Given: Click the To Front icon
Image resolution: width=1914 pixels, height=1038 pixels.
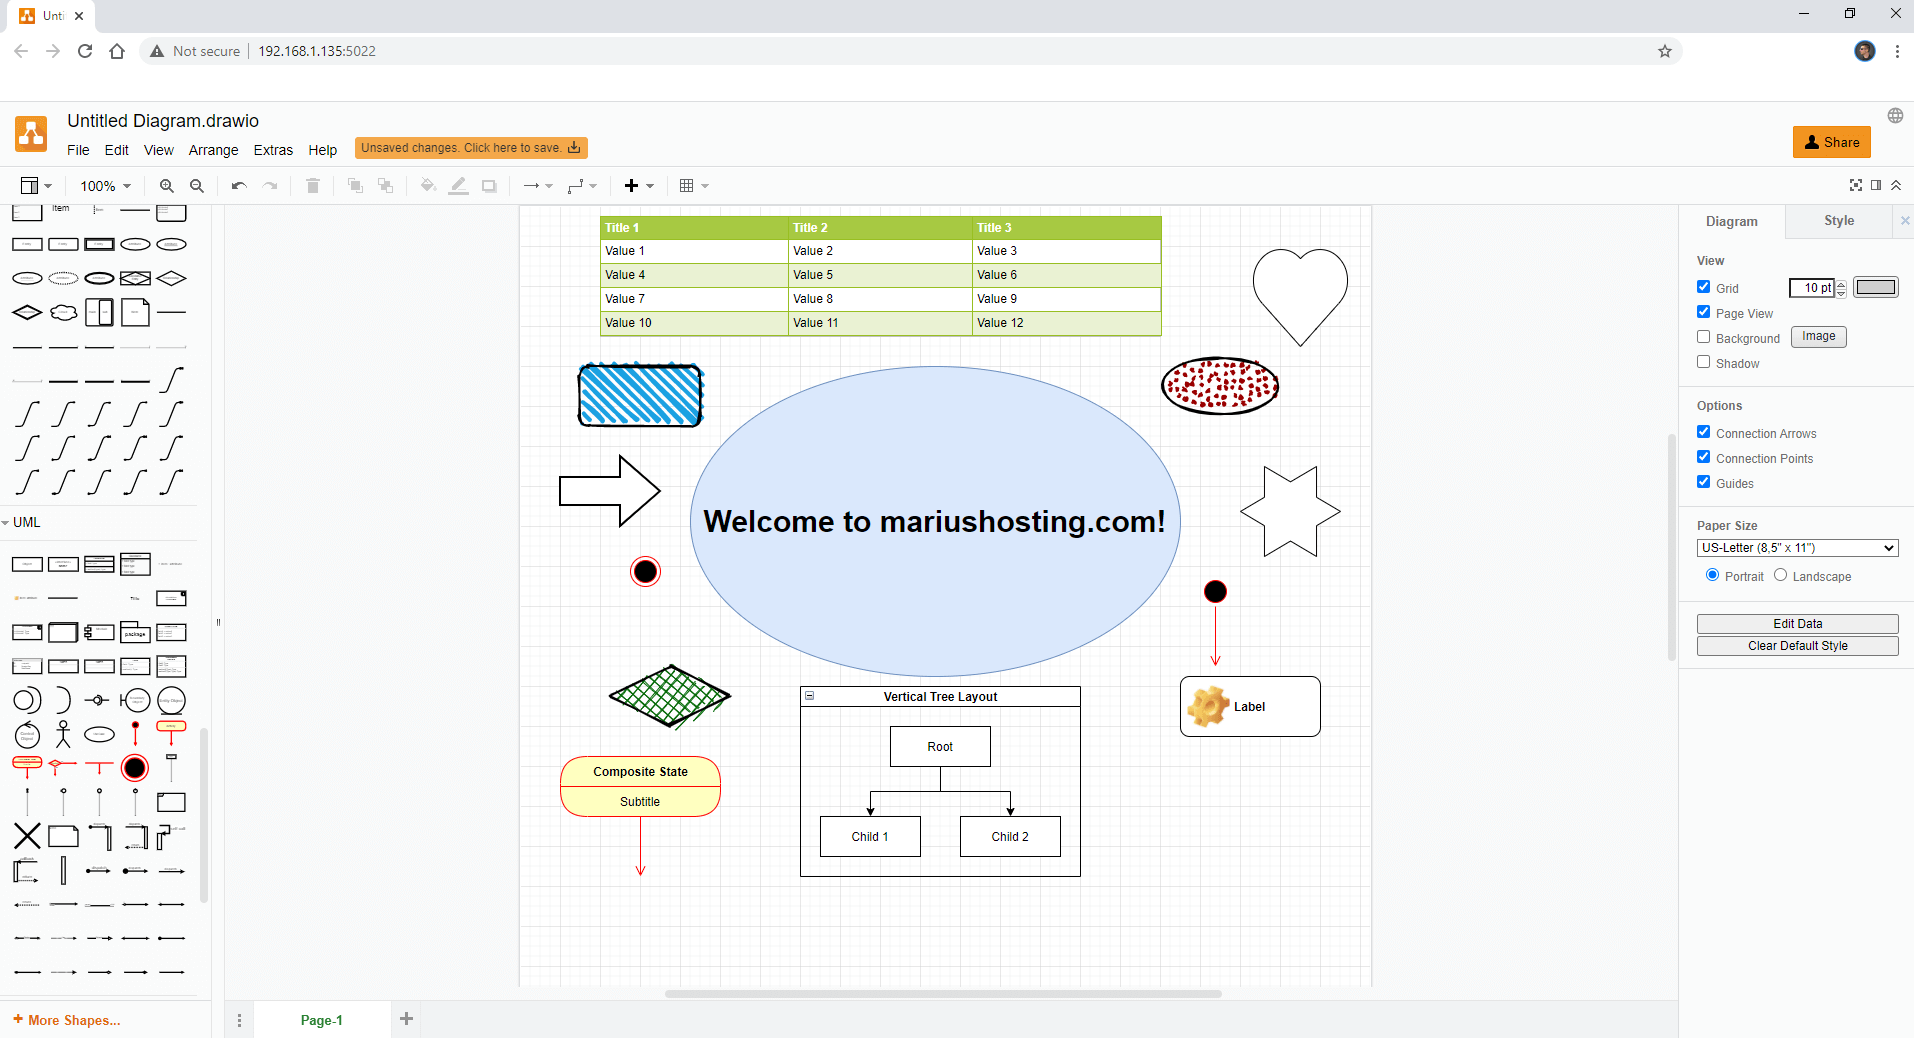Looking at the screenshot, I should [x=355, y=186].
